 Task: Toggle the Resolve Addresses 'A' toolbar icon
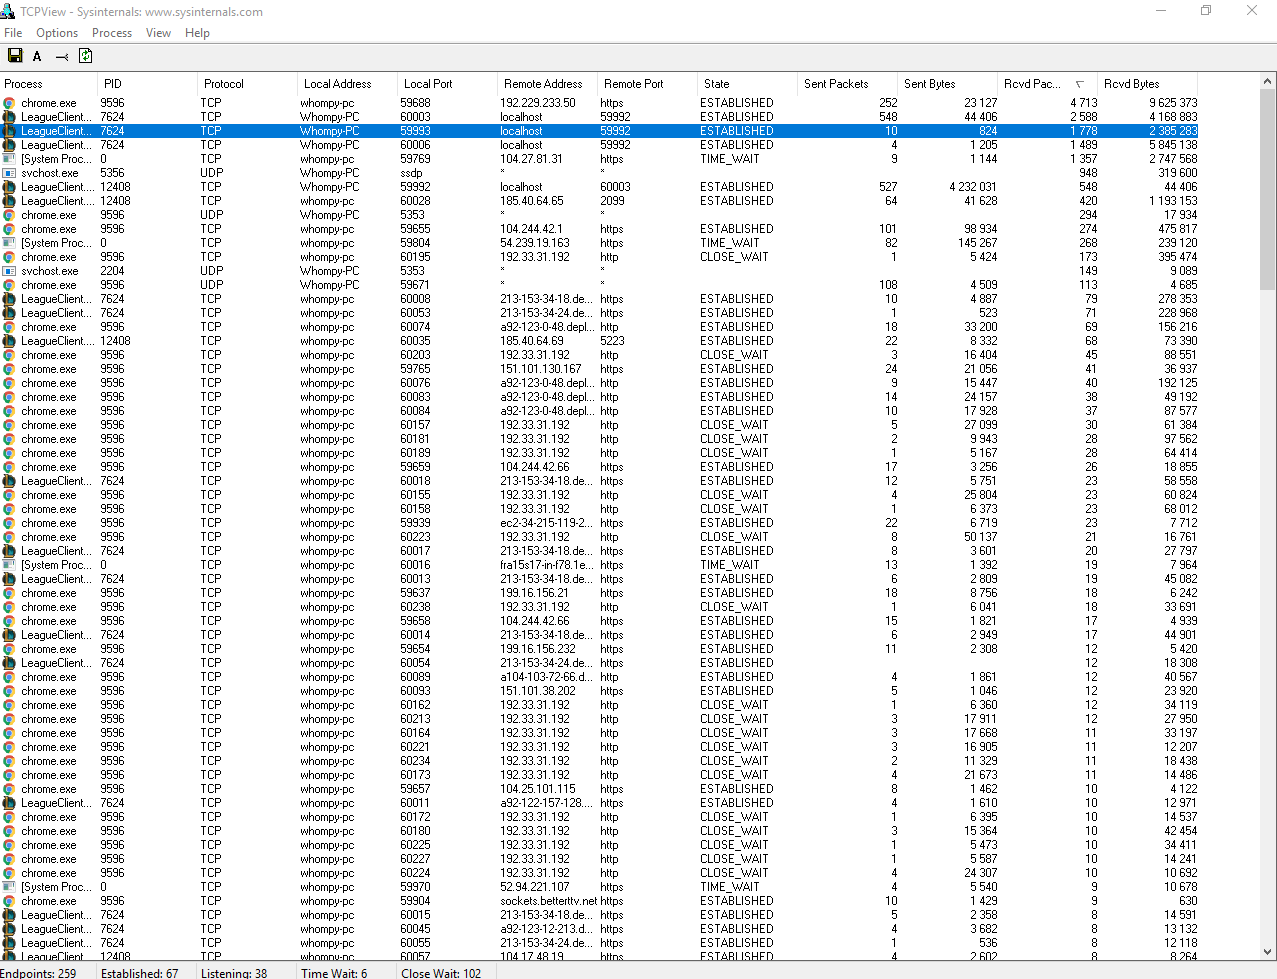coord(37,56)
